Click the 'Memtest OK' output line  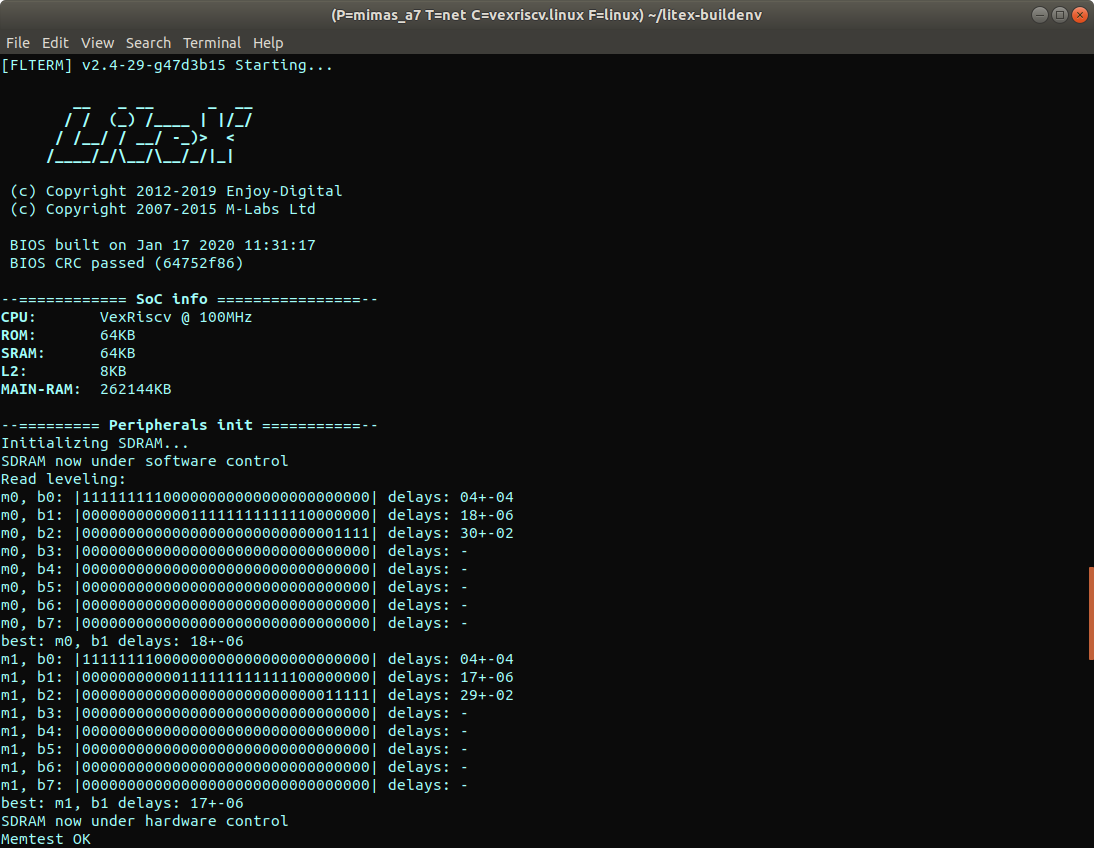[46, 839]
